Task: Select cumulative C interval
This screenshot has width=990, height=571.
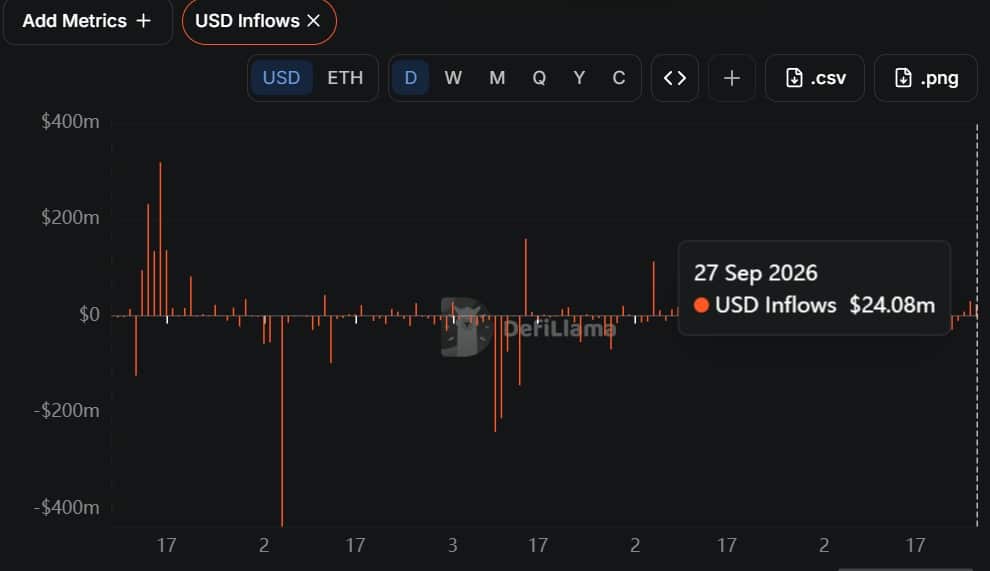Action: [619, 78]
